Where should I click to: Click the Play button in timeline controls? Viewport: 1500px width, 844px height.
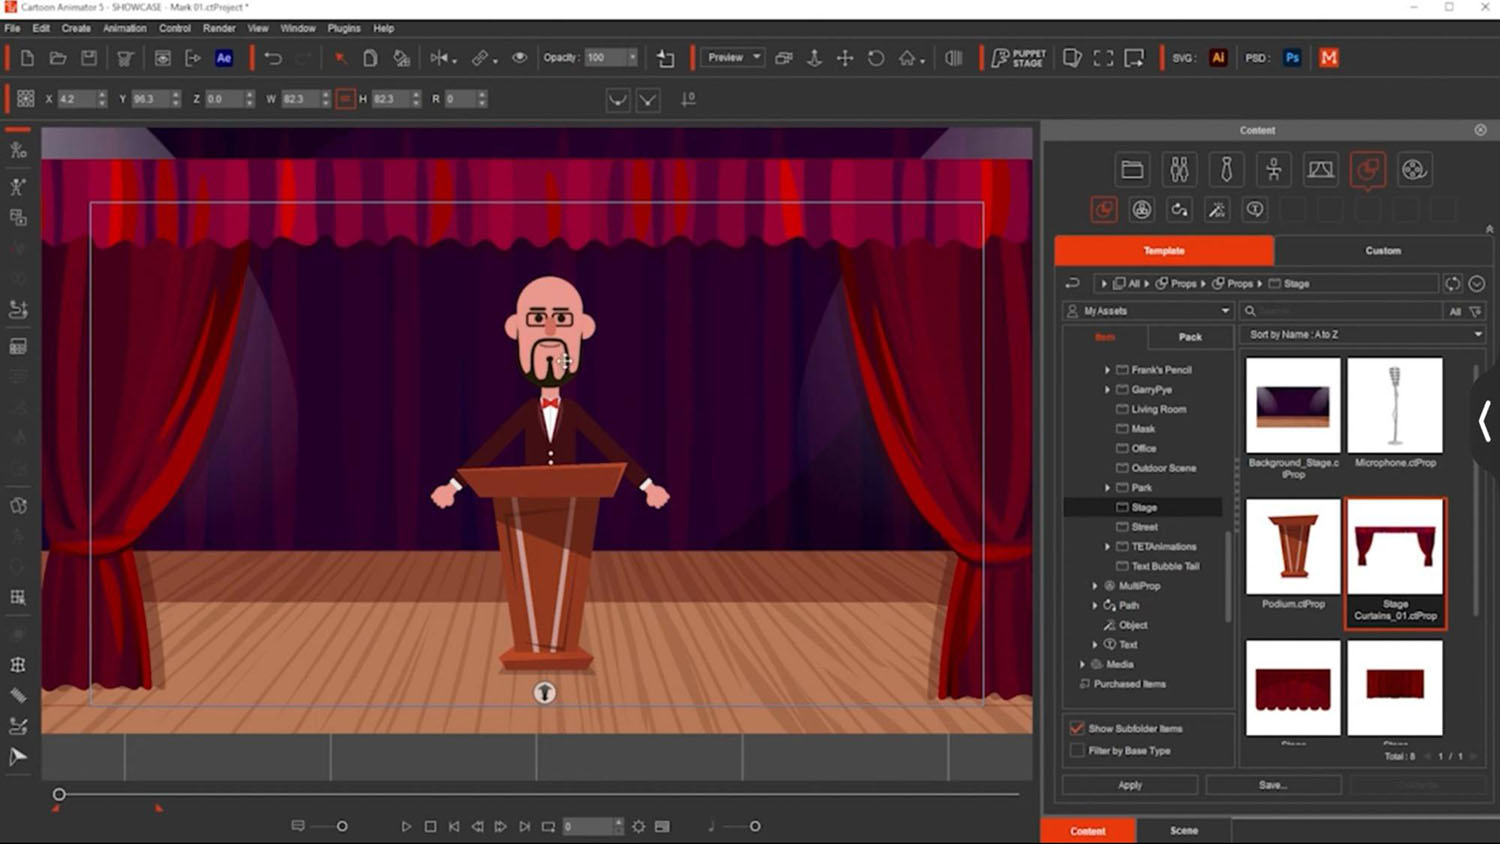pos(406,826)
